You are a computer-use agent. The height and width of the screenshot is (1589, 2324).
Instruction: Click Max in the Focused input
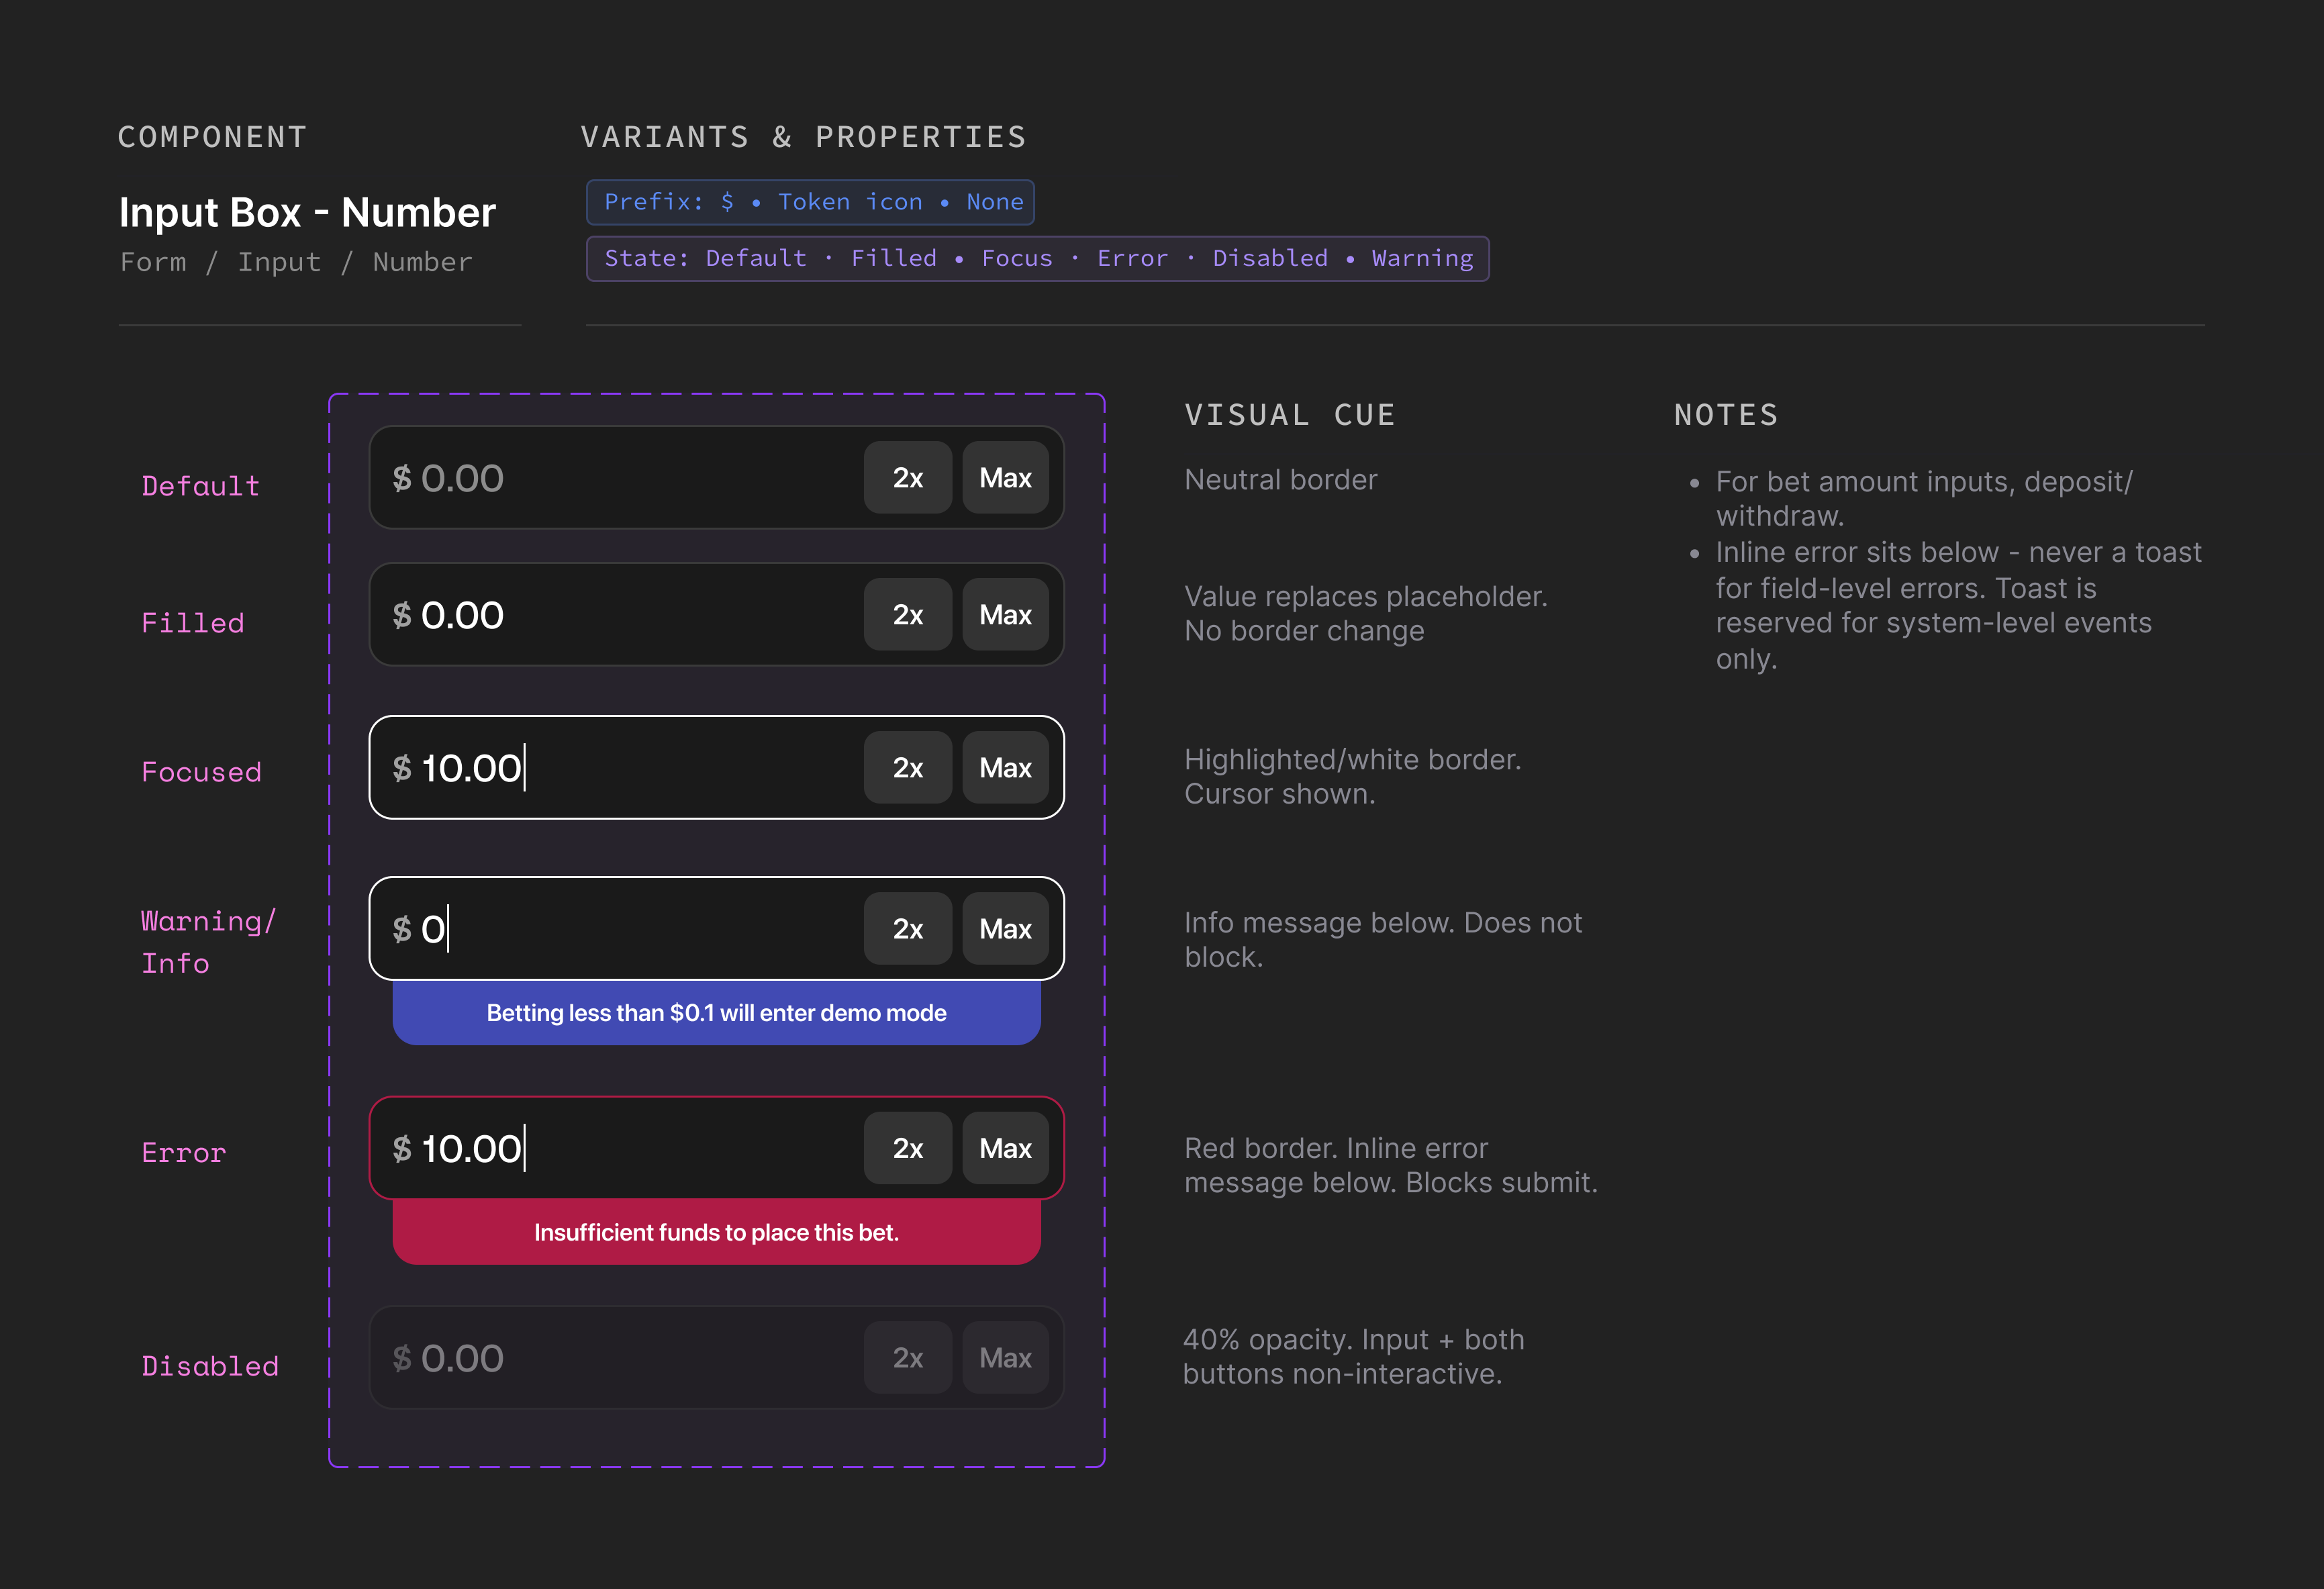(1005, 768)
